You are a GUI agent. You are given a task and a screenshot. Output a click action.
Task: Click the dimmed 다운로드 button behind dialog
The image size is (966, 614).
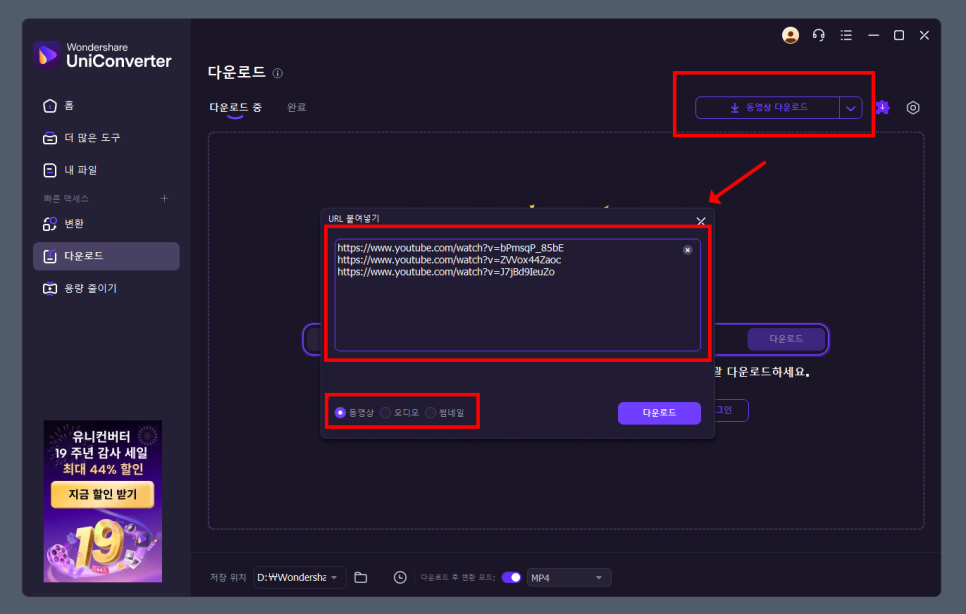pyautogui.click(x=786, y=339)
